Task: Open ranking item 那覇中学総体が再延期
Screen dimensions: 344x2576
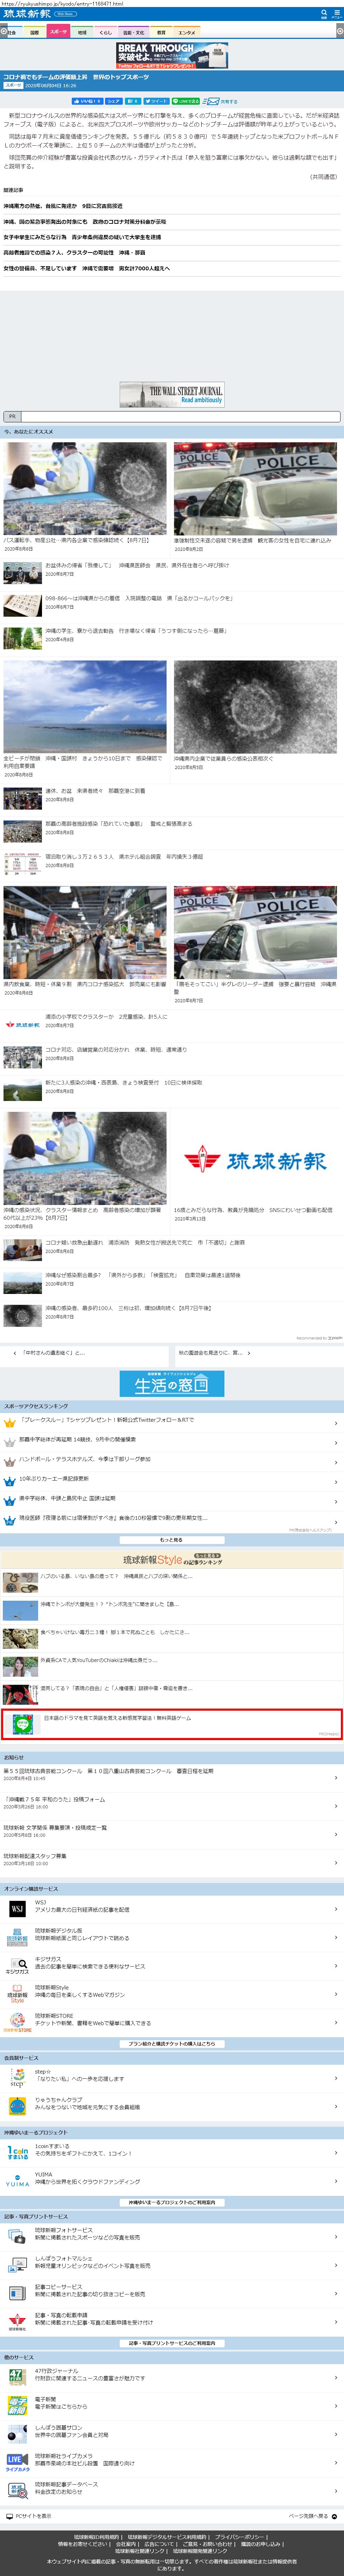Action: click(77, 1440)
